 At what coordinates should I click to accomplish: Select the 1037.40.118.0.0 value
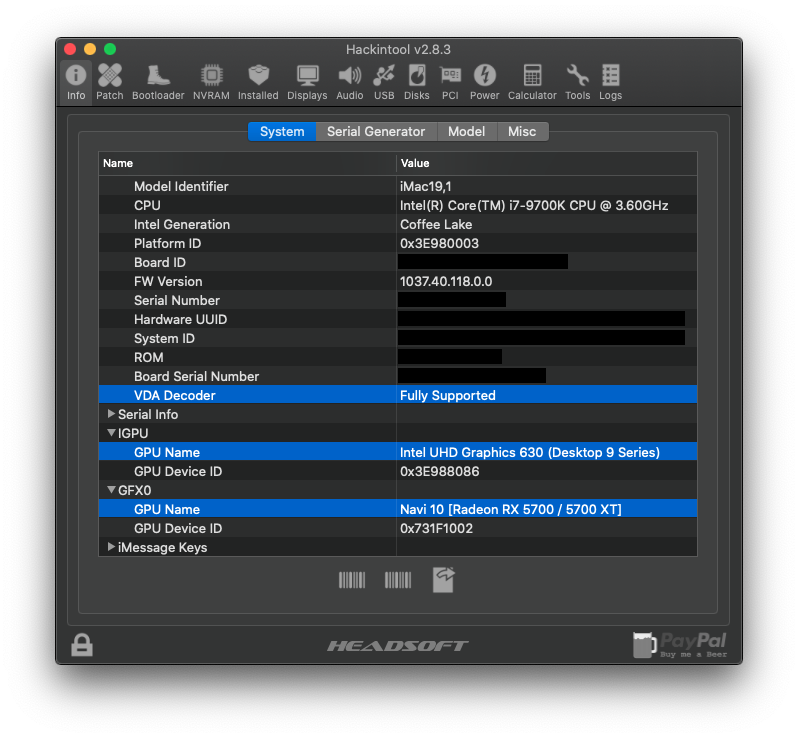pyautogui.click(x=446, y=281)
